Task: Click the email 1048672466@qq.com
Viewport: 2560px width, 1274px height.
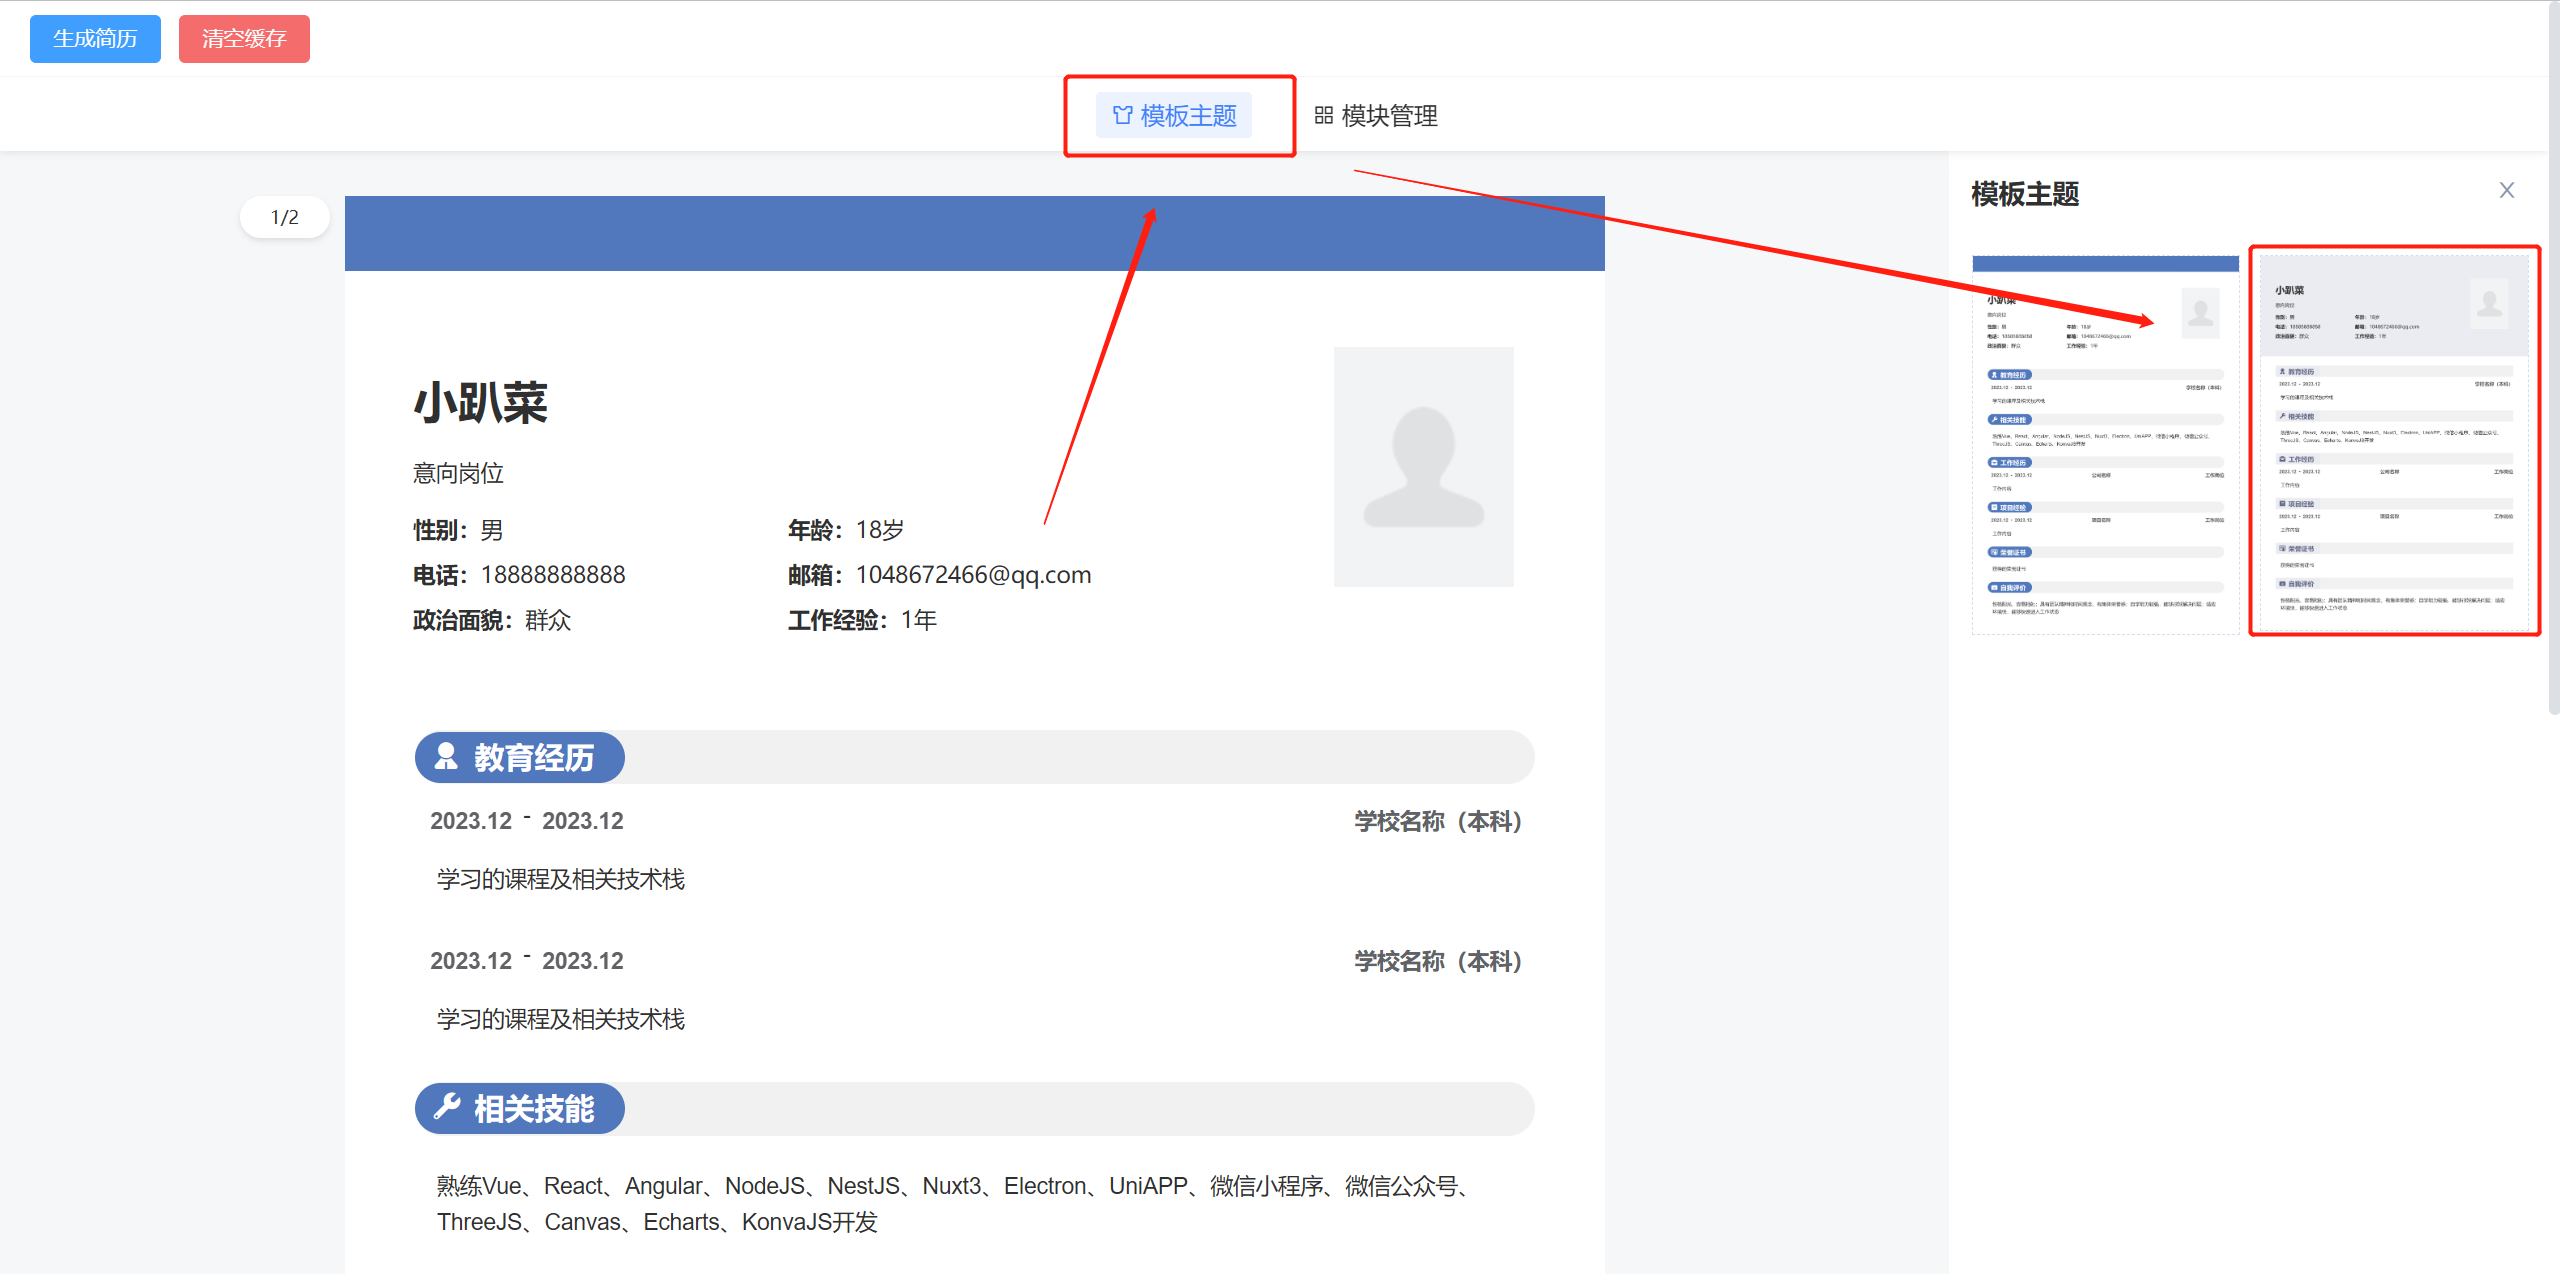Action: tap(972, 575)
